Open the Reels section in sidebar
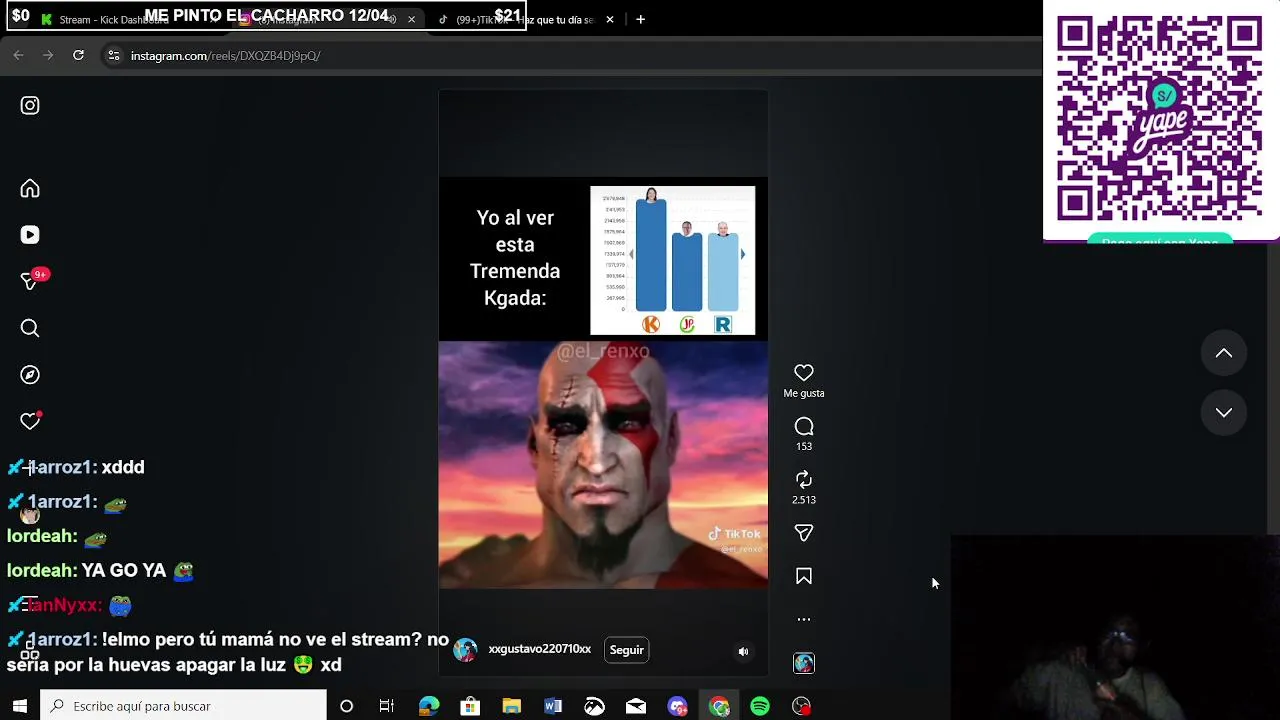The width and height of the screenshot is (1280, 720). (x=30, y=235)
